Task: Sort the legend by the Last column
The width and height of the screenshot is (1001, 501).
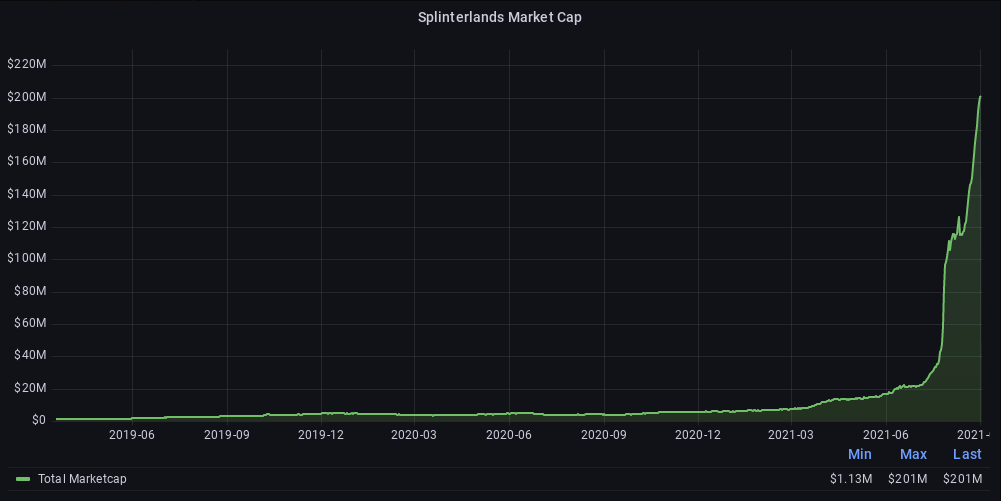Action: (x=967, y=454)
